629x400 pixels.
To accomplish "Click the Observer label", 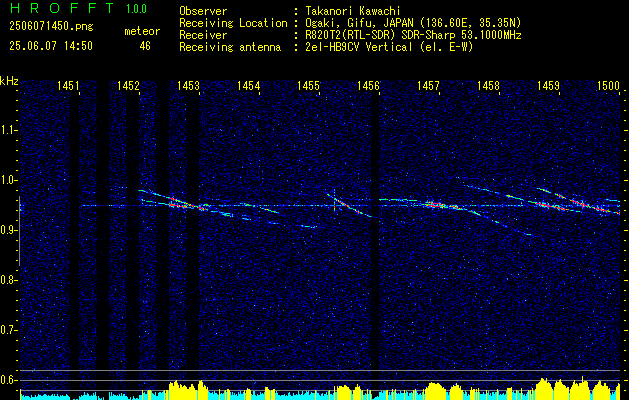I will pos(203,11).
